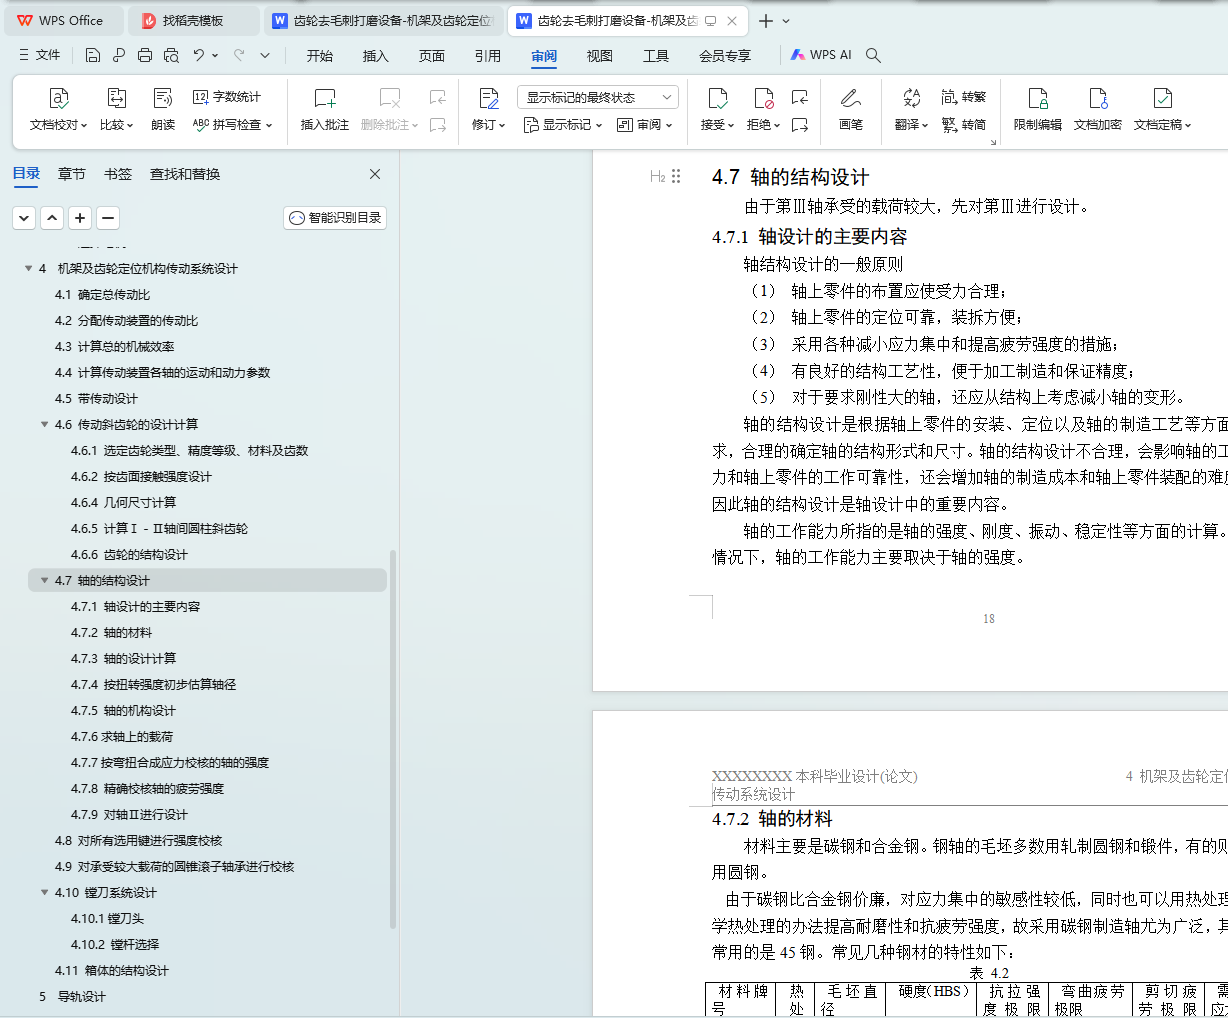Select outline entry 5 导轨设计
The height and width of the screenshot is (1018, 1228).
(x=72, y=996)
